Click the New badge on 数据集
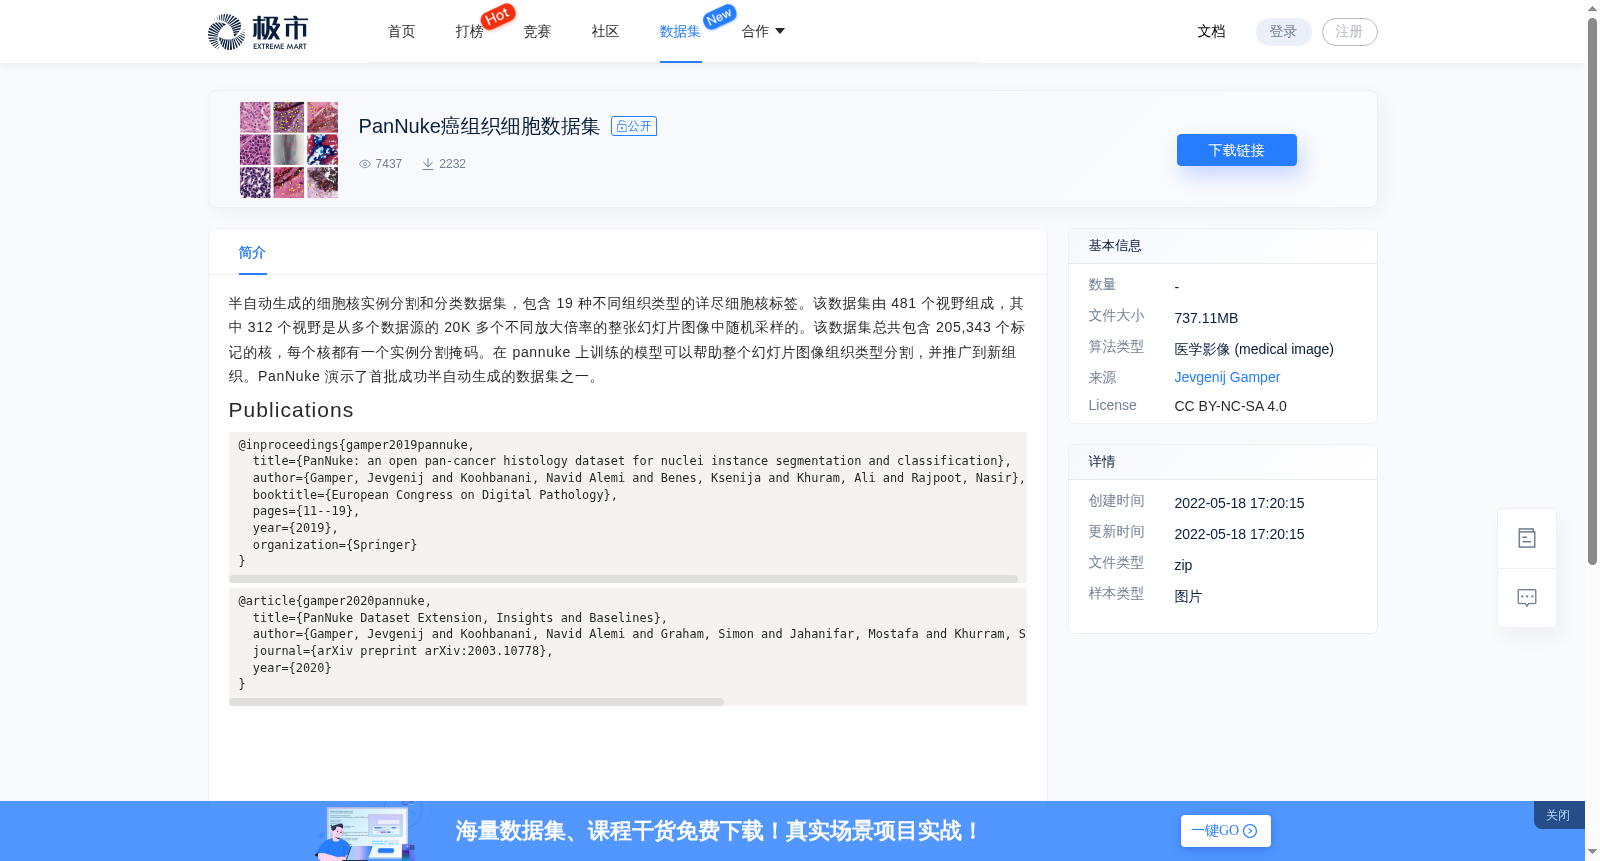 [x=720, y=16]
